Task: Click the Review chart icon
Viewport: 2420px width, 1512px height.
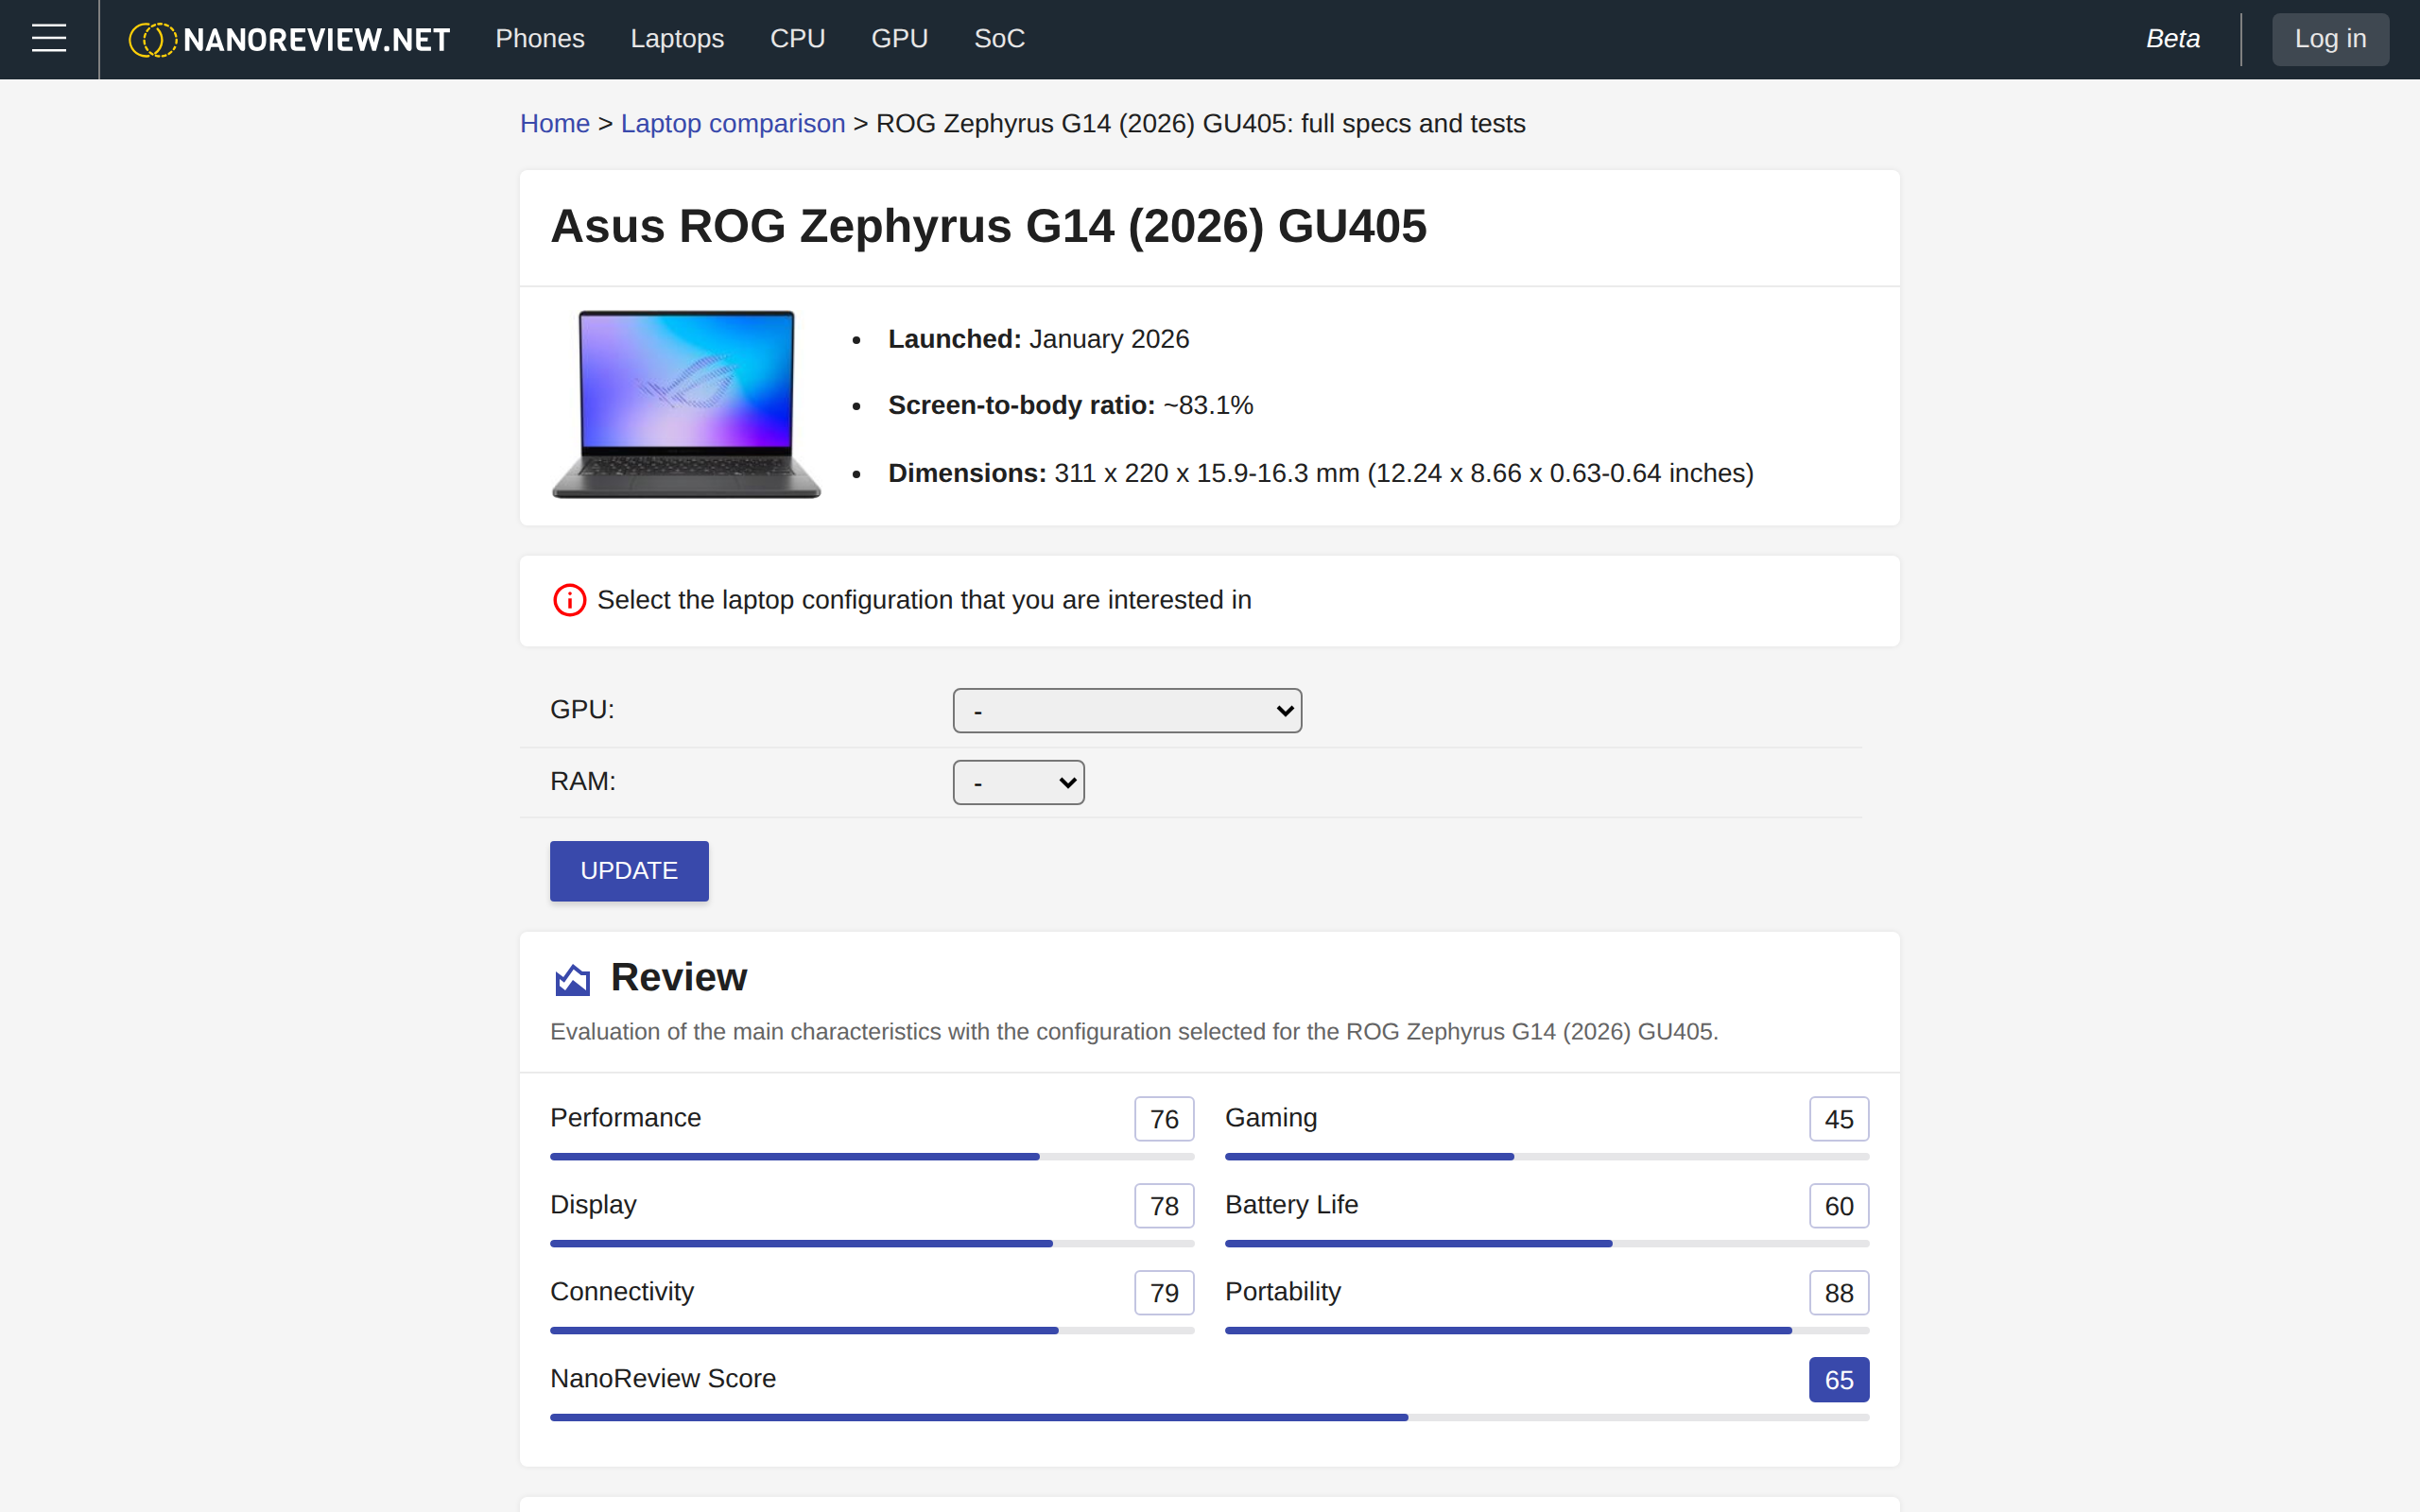Action: click(572, 979)
